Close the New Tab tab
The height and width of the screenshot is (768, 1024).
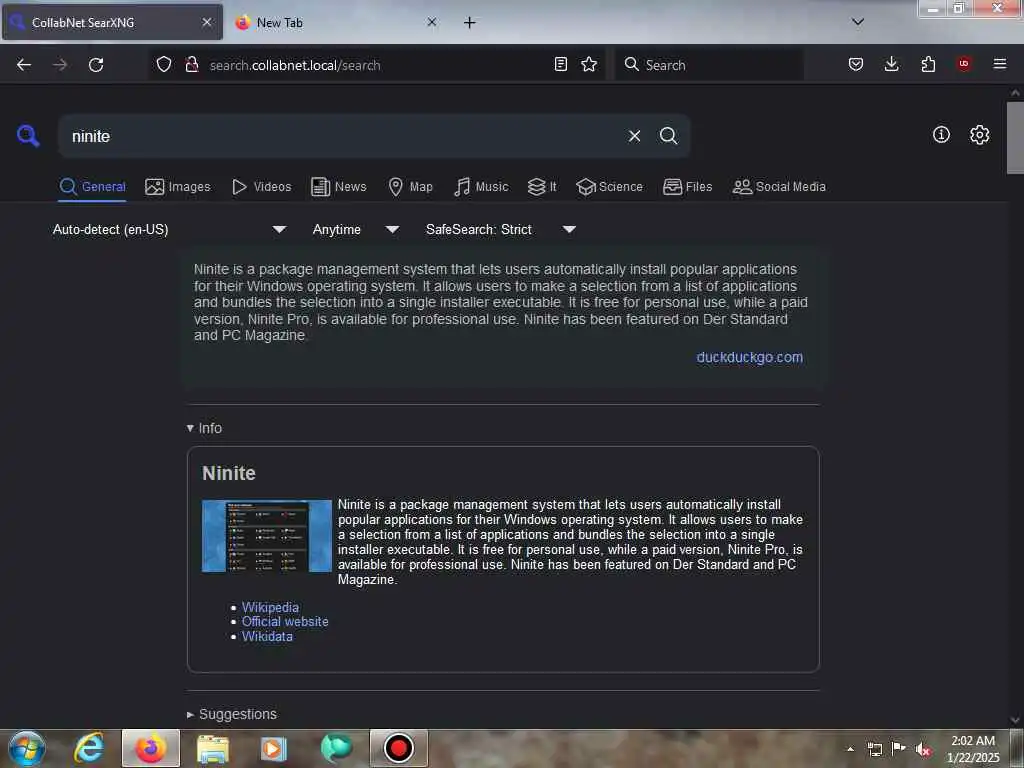coord(432,22)
